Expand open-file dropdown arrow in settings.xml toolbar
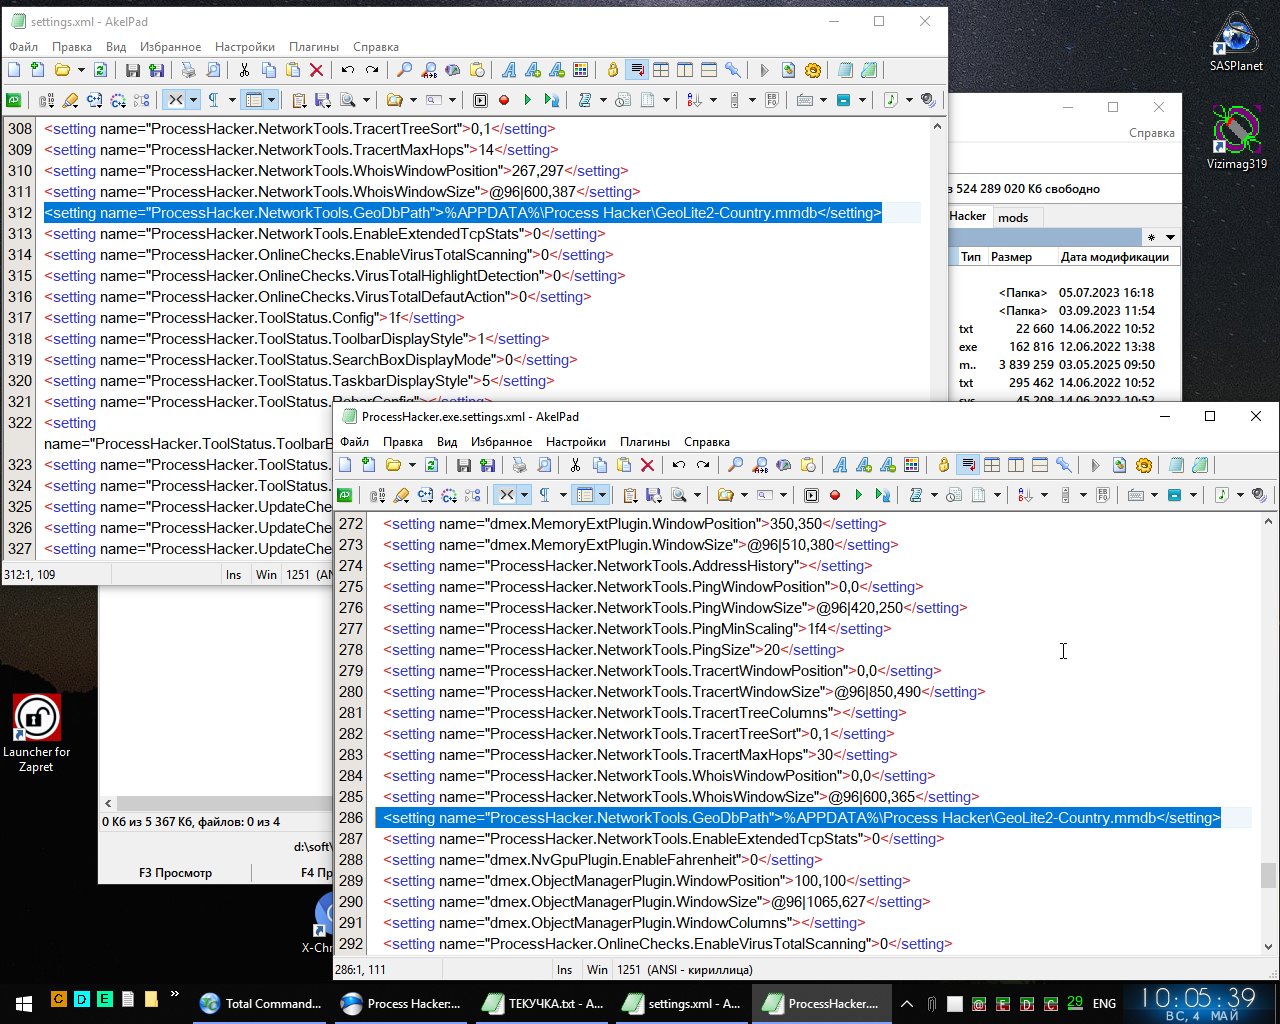The width and height of the screenshot is (1280, 1024). pyautogui.click(x=81, y=70)
